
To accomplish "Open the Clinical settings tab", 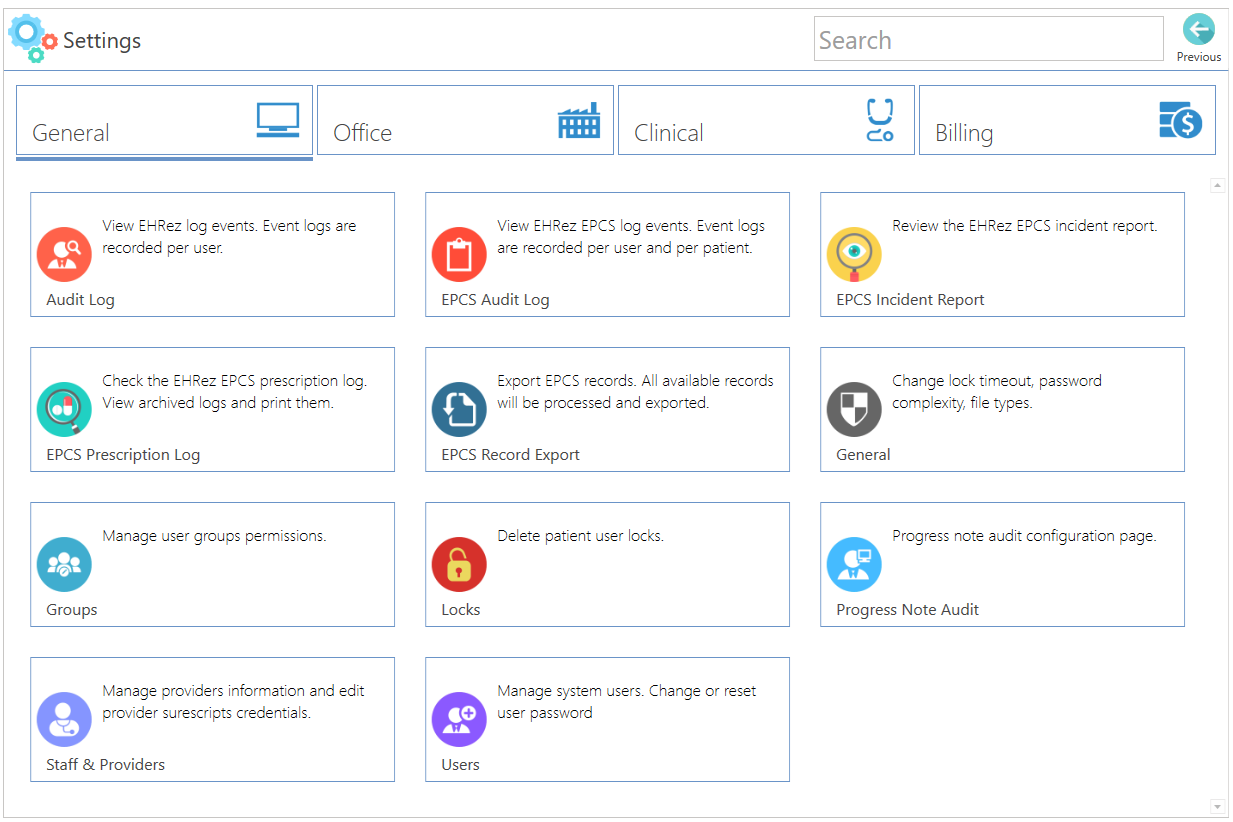I will pos(766,120).
